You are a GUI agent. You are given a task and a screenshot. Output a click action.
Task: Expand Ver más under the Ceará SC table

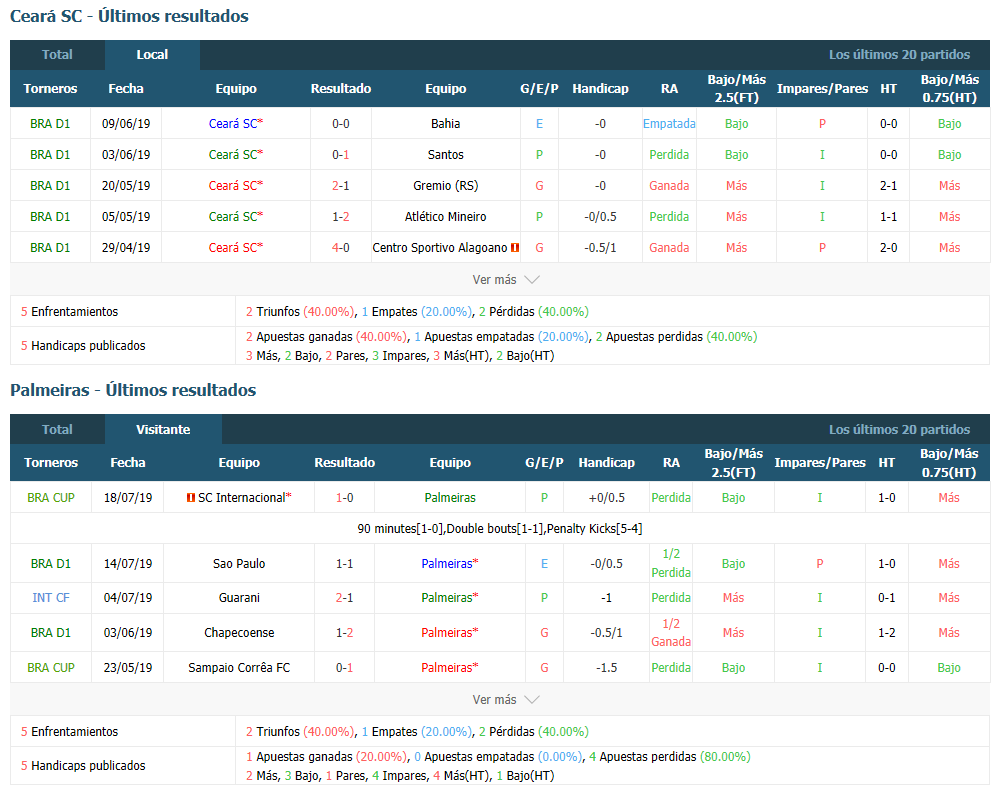click(x=505, y=279)
